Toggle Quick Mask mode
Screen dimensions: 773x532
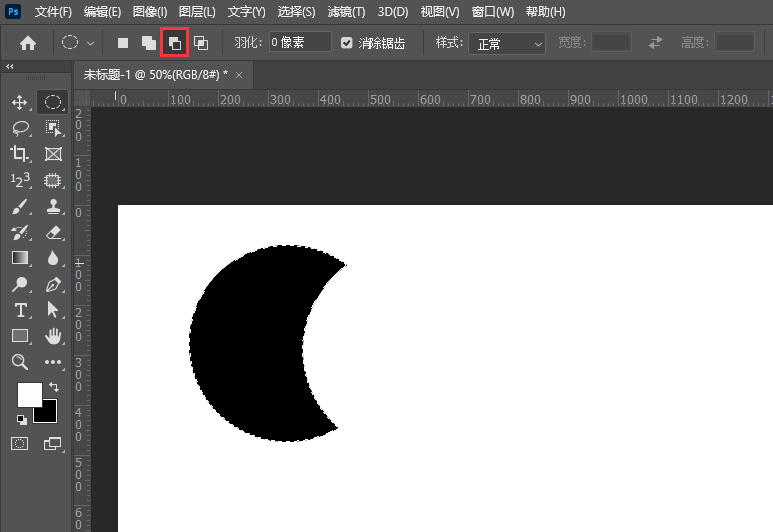19,443
